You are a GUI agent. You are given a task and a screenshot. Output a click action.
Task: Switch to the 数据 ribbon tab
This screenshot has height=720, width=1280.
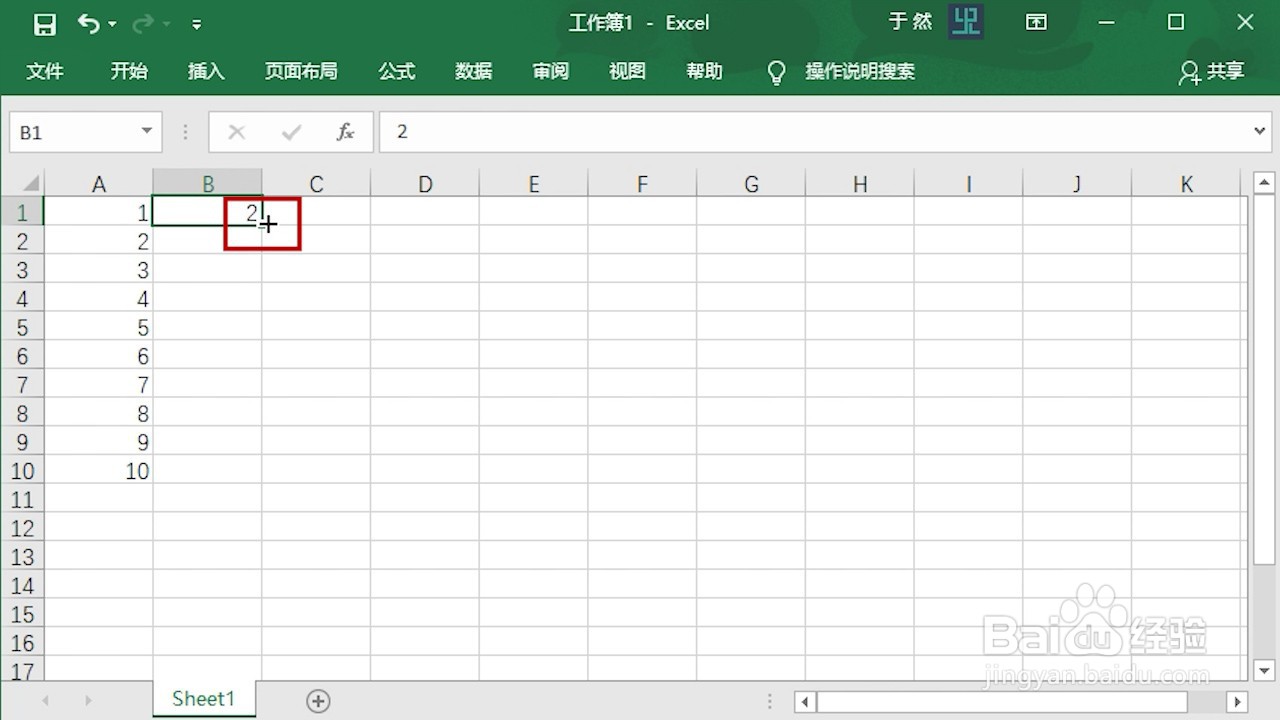[x=473, y=71]
